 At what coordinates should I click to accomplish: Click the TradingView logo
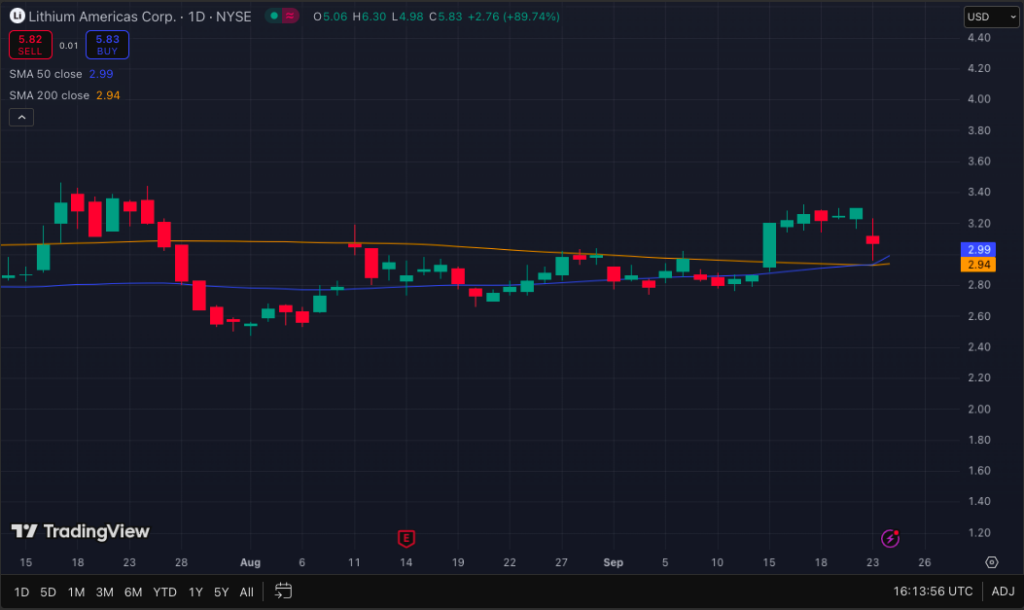[x=80, y=532]
